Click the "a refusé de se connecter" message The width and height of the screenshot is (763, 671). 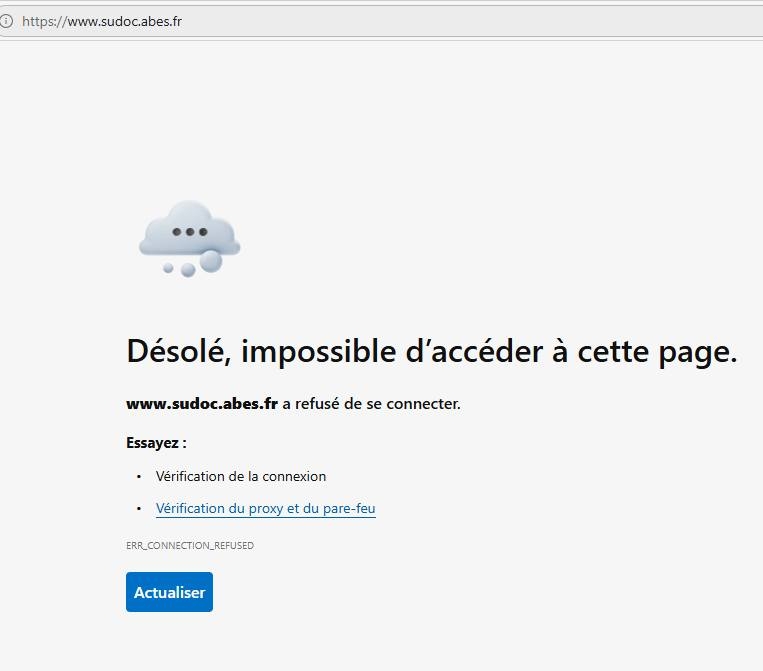point(371,404)
